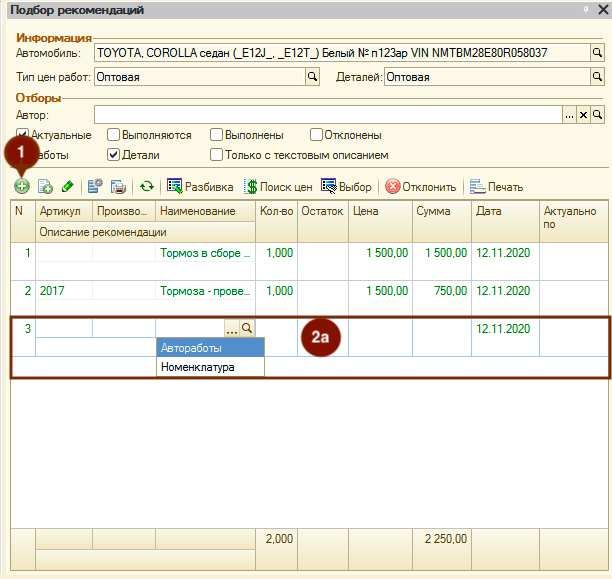The width and height of the screenshot is (612, 579).
Task: Open the Автомобиль lookup magnifier
Action: pos(597,52)
